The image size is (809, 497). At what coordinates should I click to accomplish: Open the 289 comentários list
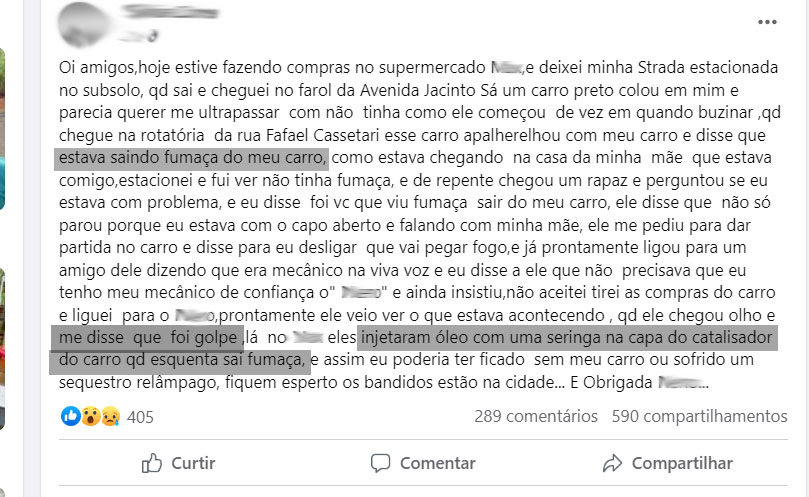(535, 417)
